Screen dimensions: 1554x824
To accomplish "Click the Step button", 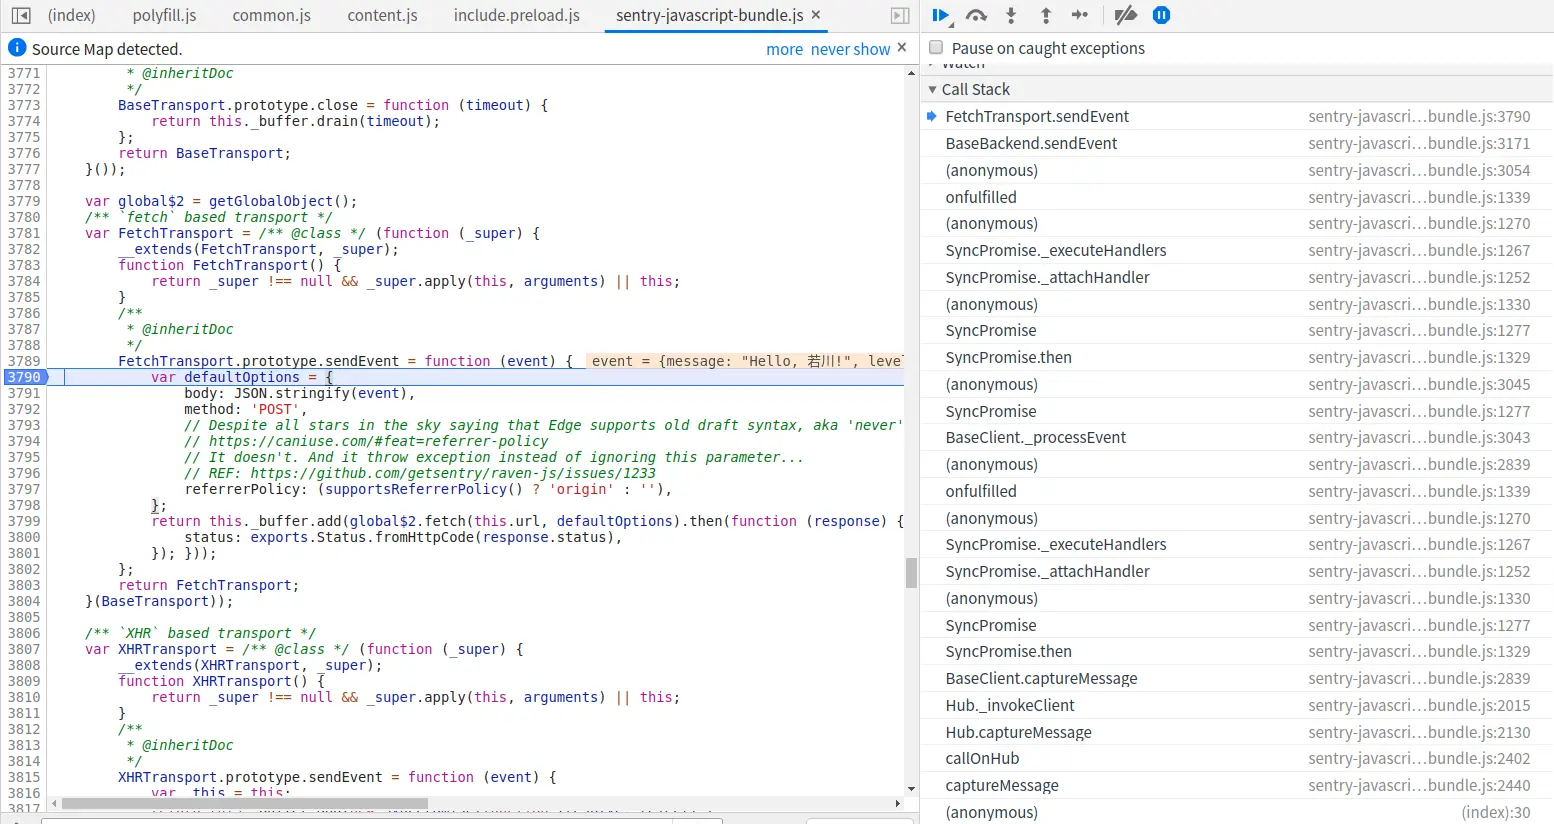I will coord(1080,15).
